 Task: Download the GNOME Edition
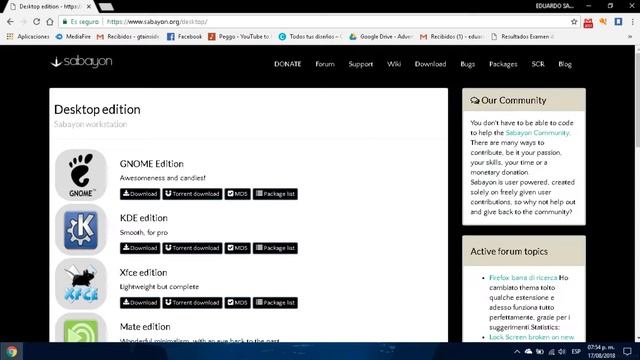click(x=140, y=194)
